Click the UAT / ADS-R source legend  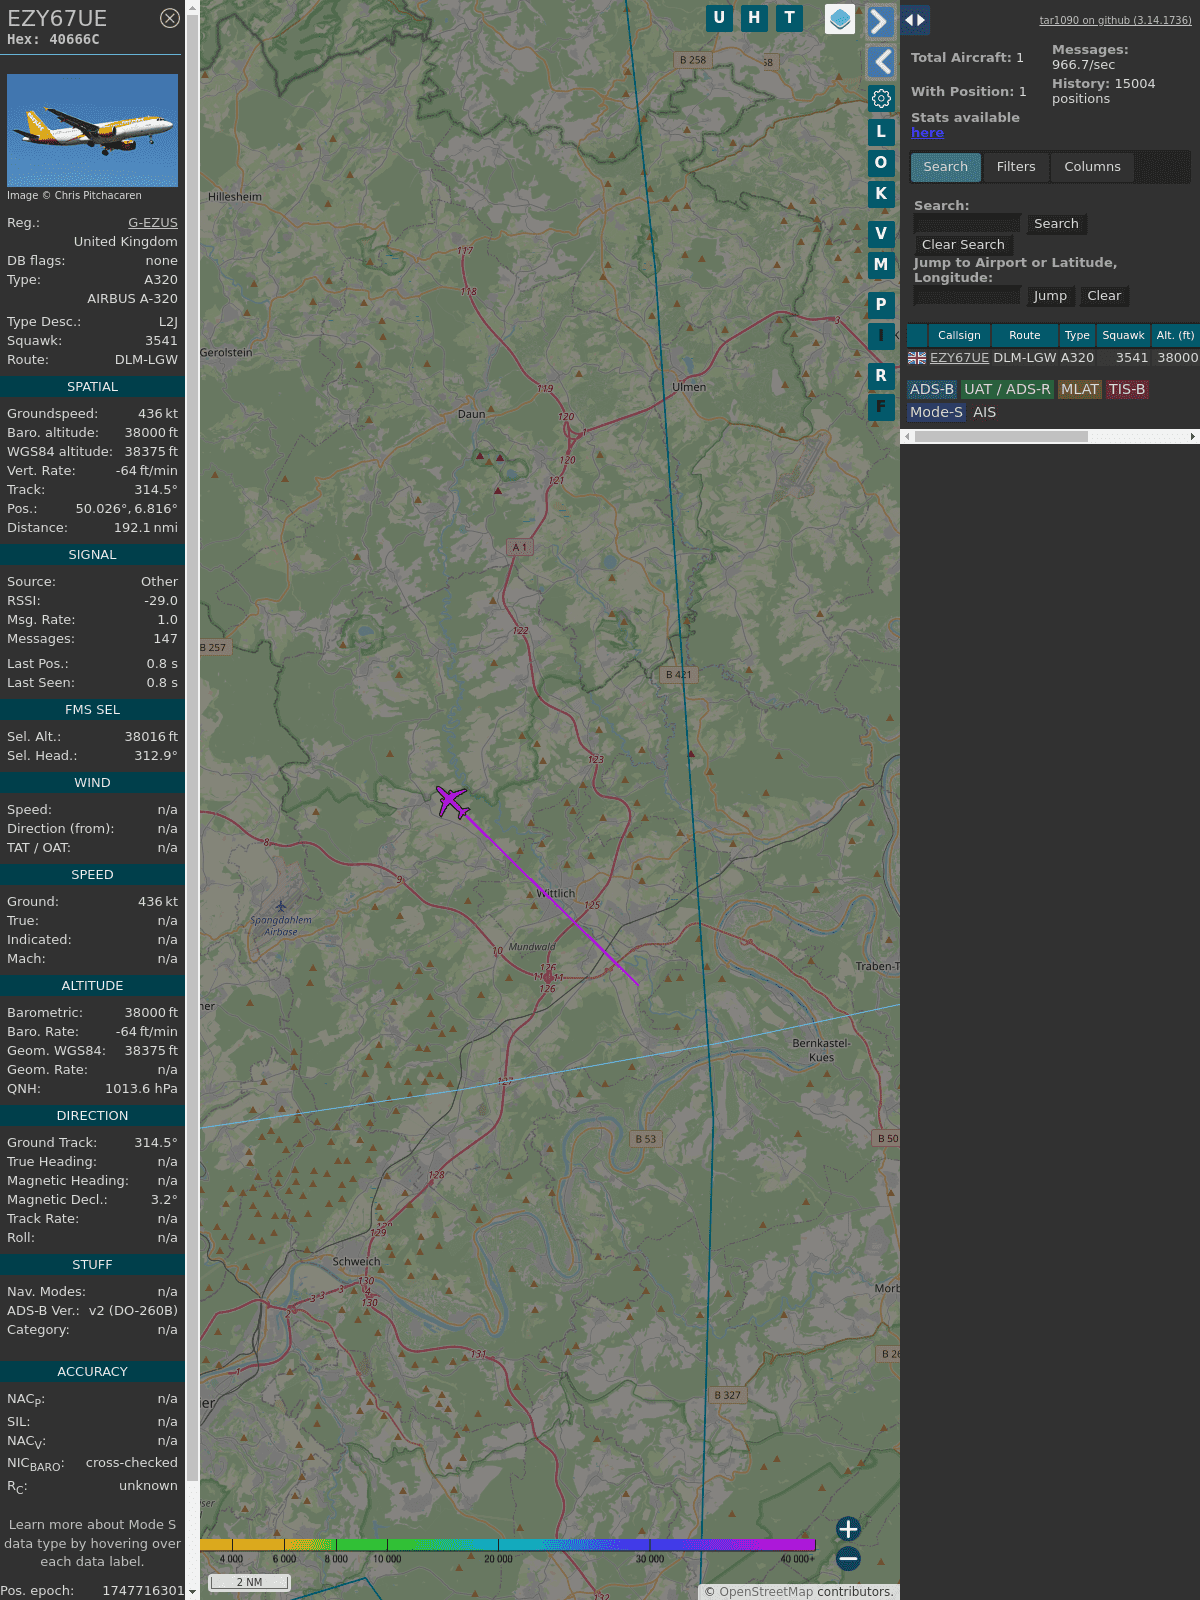coord(1007,389)
